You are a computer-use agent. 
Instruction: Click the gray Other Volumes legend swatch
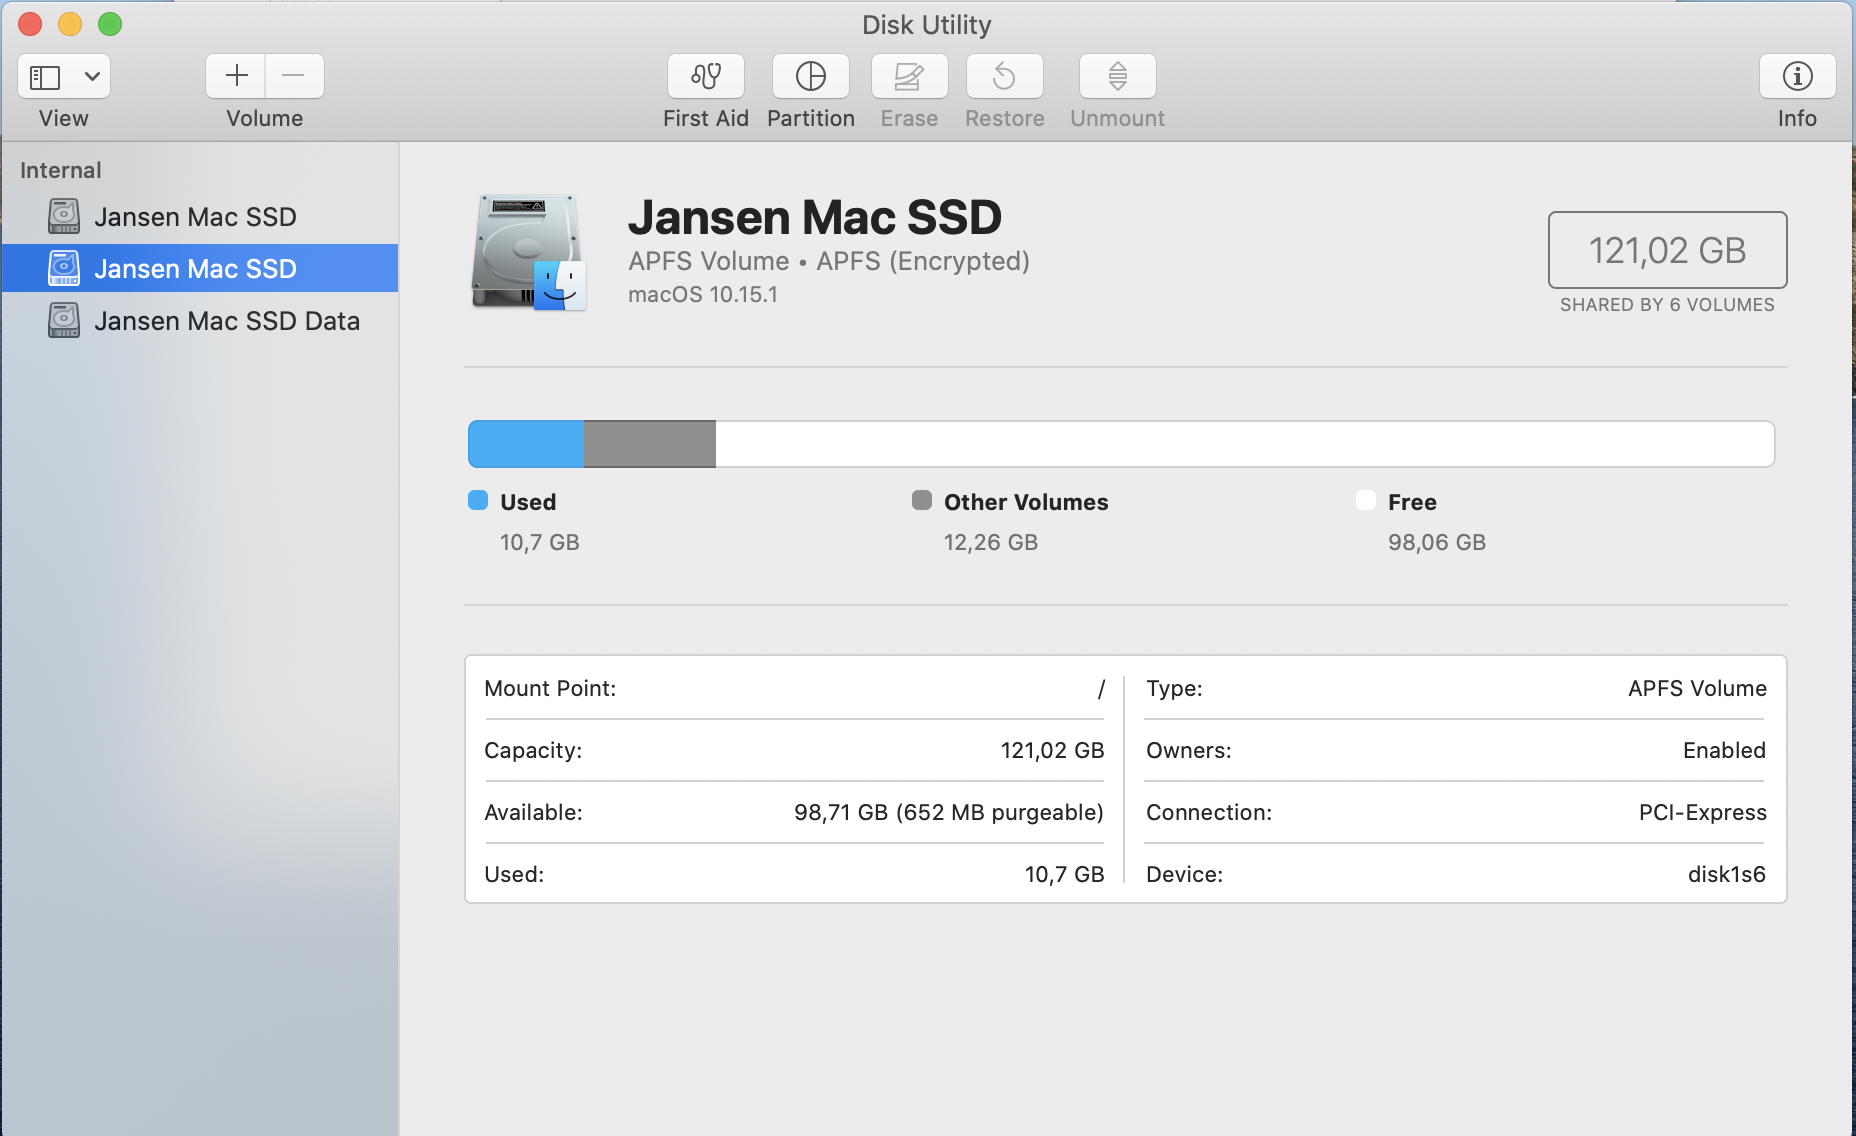tap(922, 501)
